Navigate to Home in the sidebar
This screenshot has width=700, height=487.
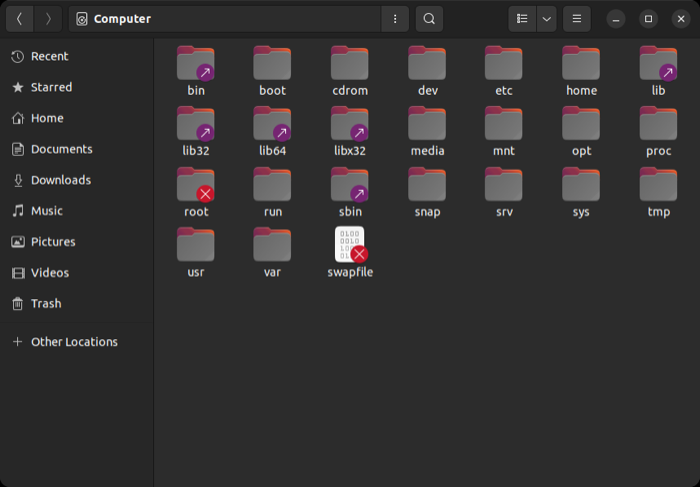click(77, 118)
